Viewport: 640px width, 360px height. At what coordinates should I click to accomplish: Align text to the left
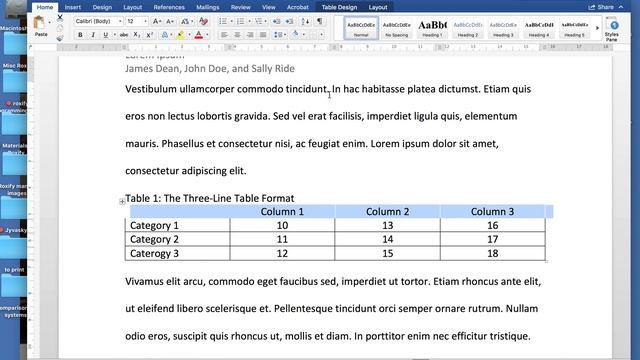click(x=224, y=35)
